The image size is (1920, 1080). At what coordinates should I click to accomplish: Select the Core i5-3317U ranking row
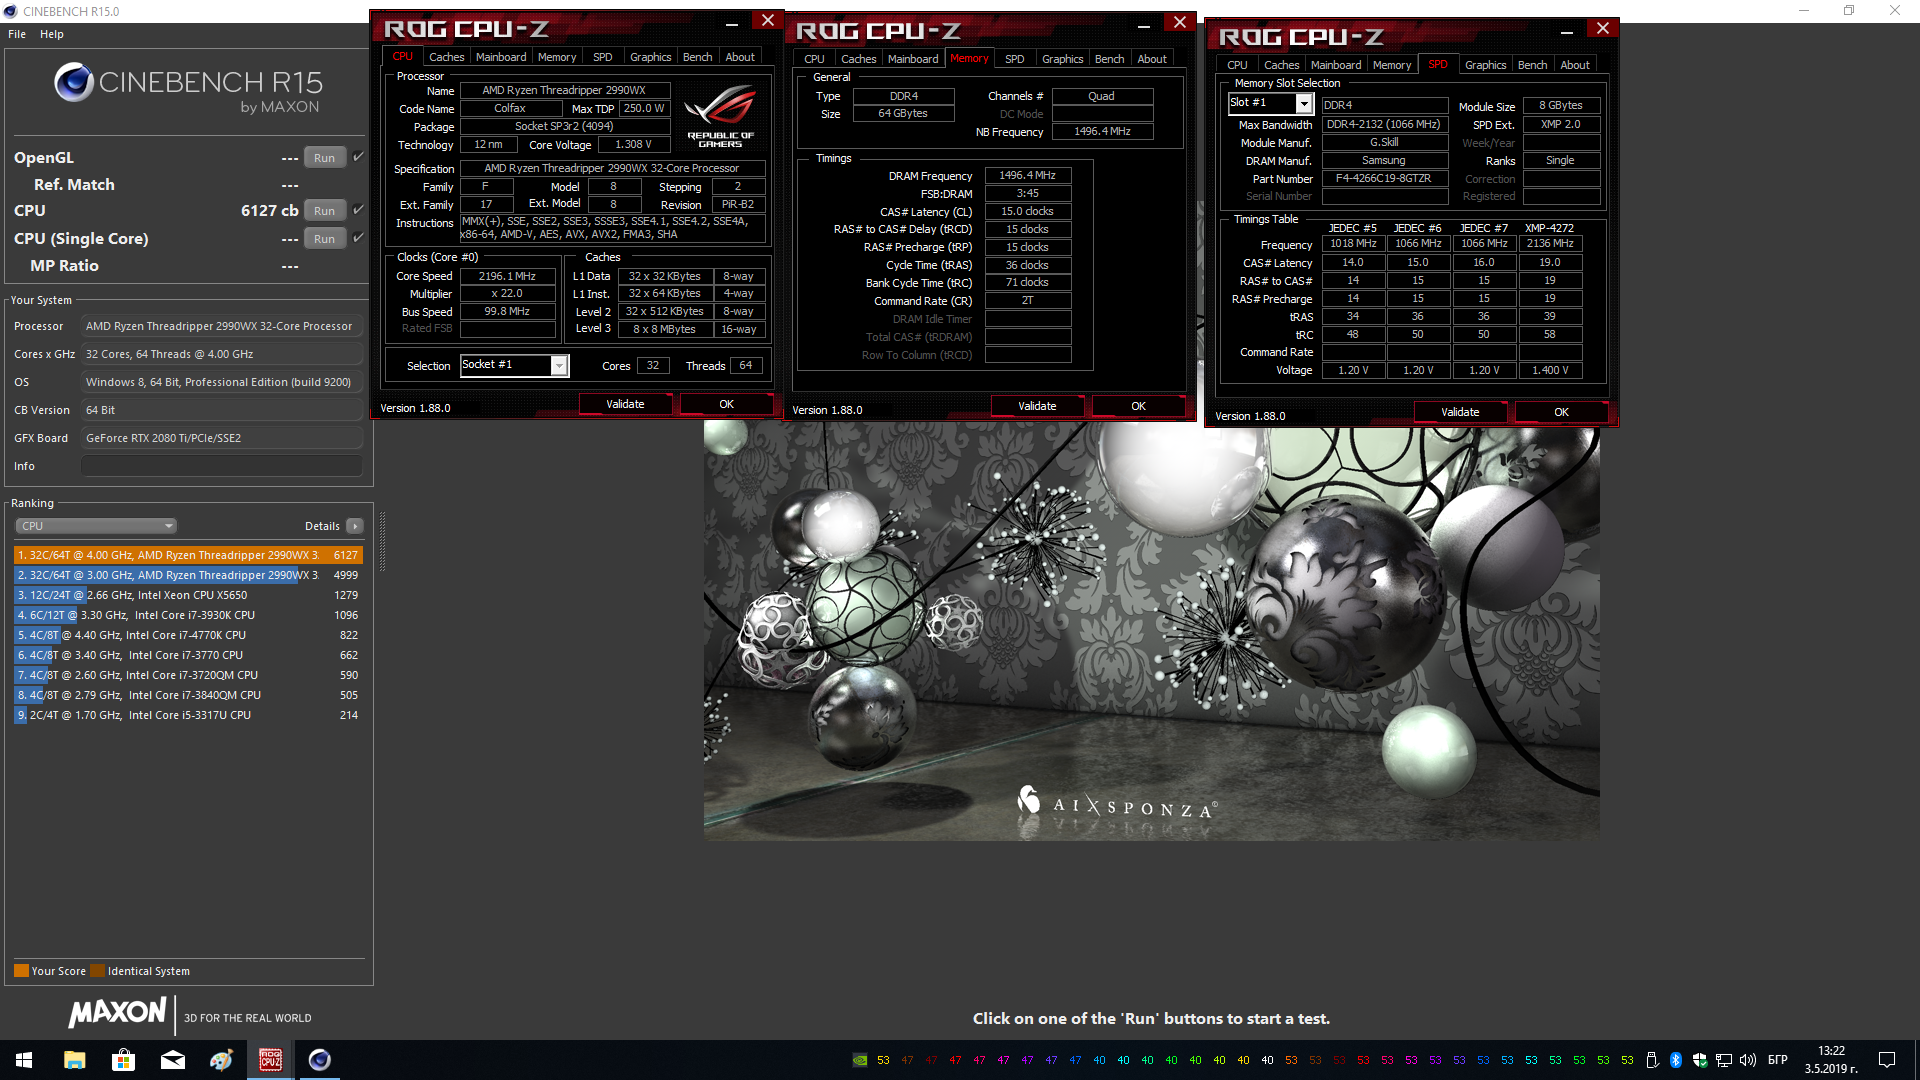[188, 715]
